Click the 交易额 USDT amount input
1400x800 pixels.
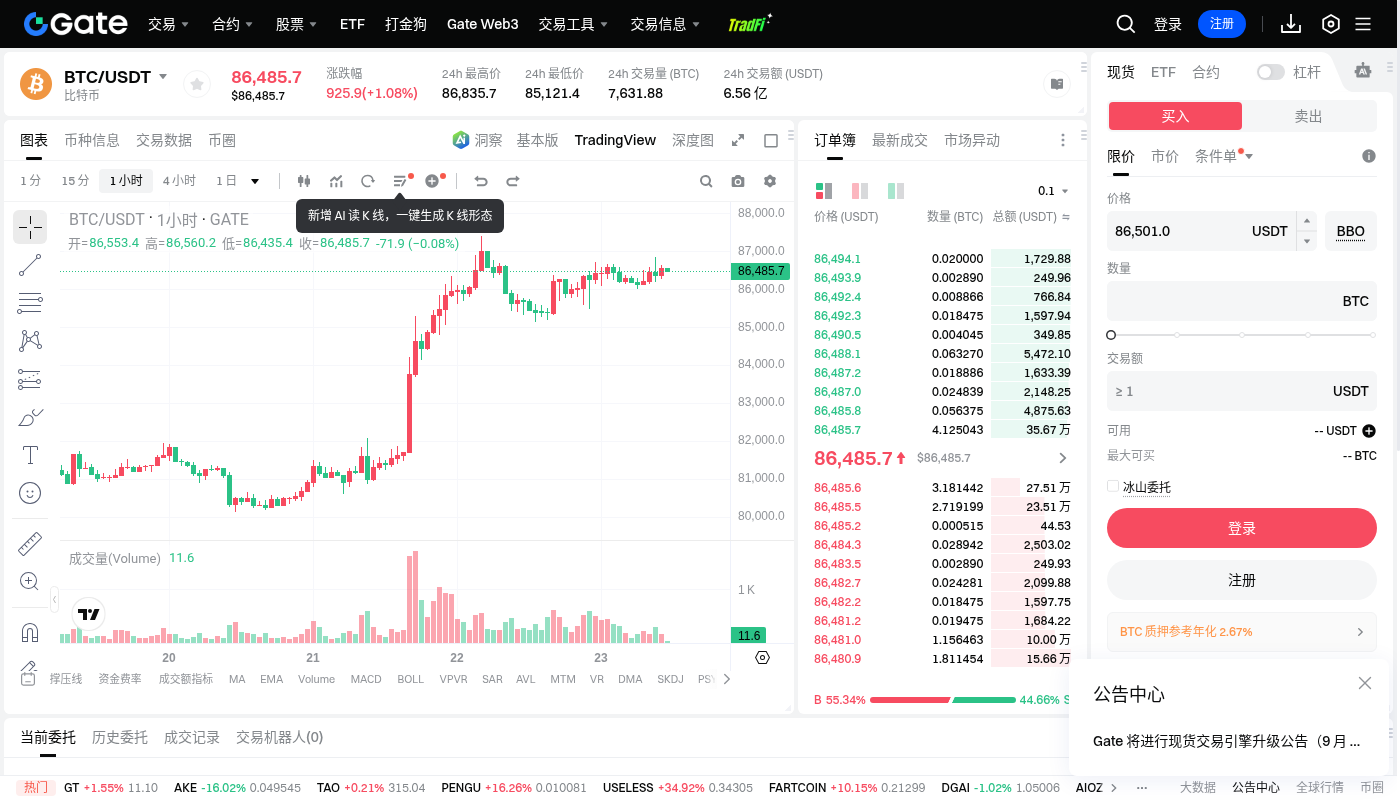(1242, 391)
